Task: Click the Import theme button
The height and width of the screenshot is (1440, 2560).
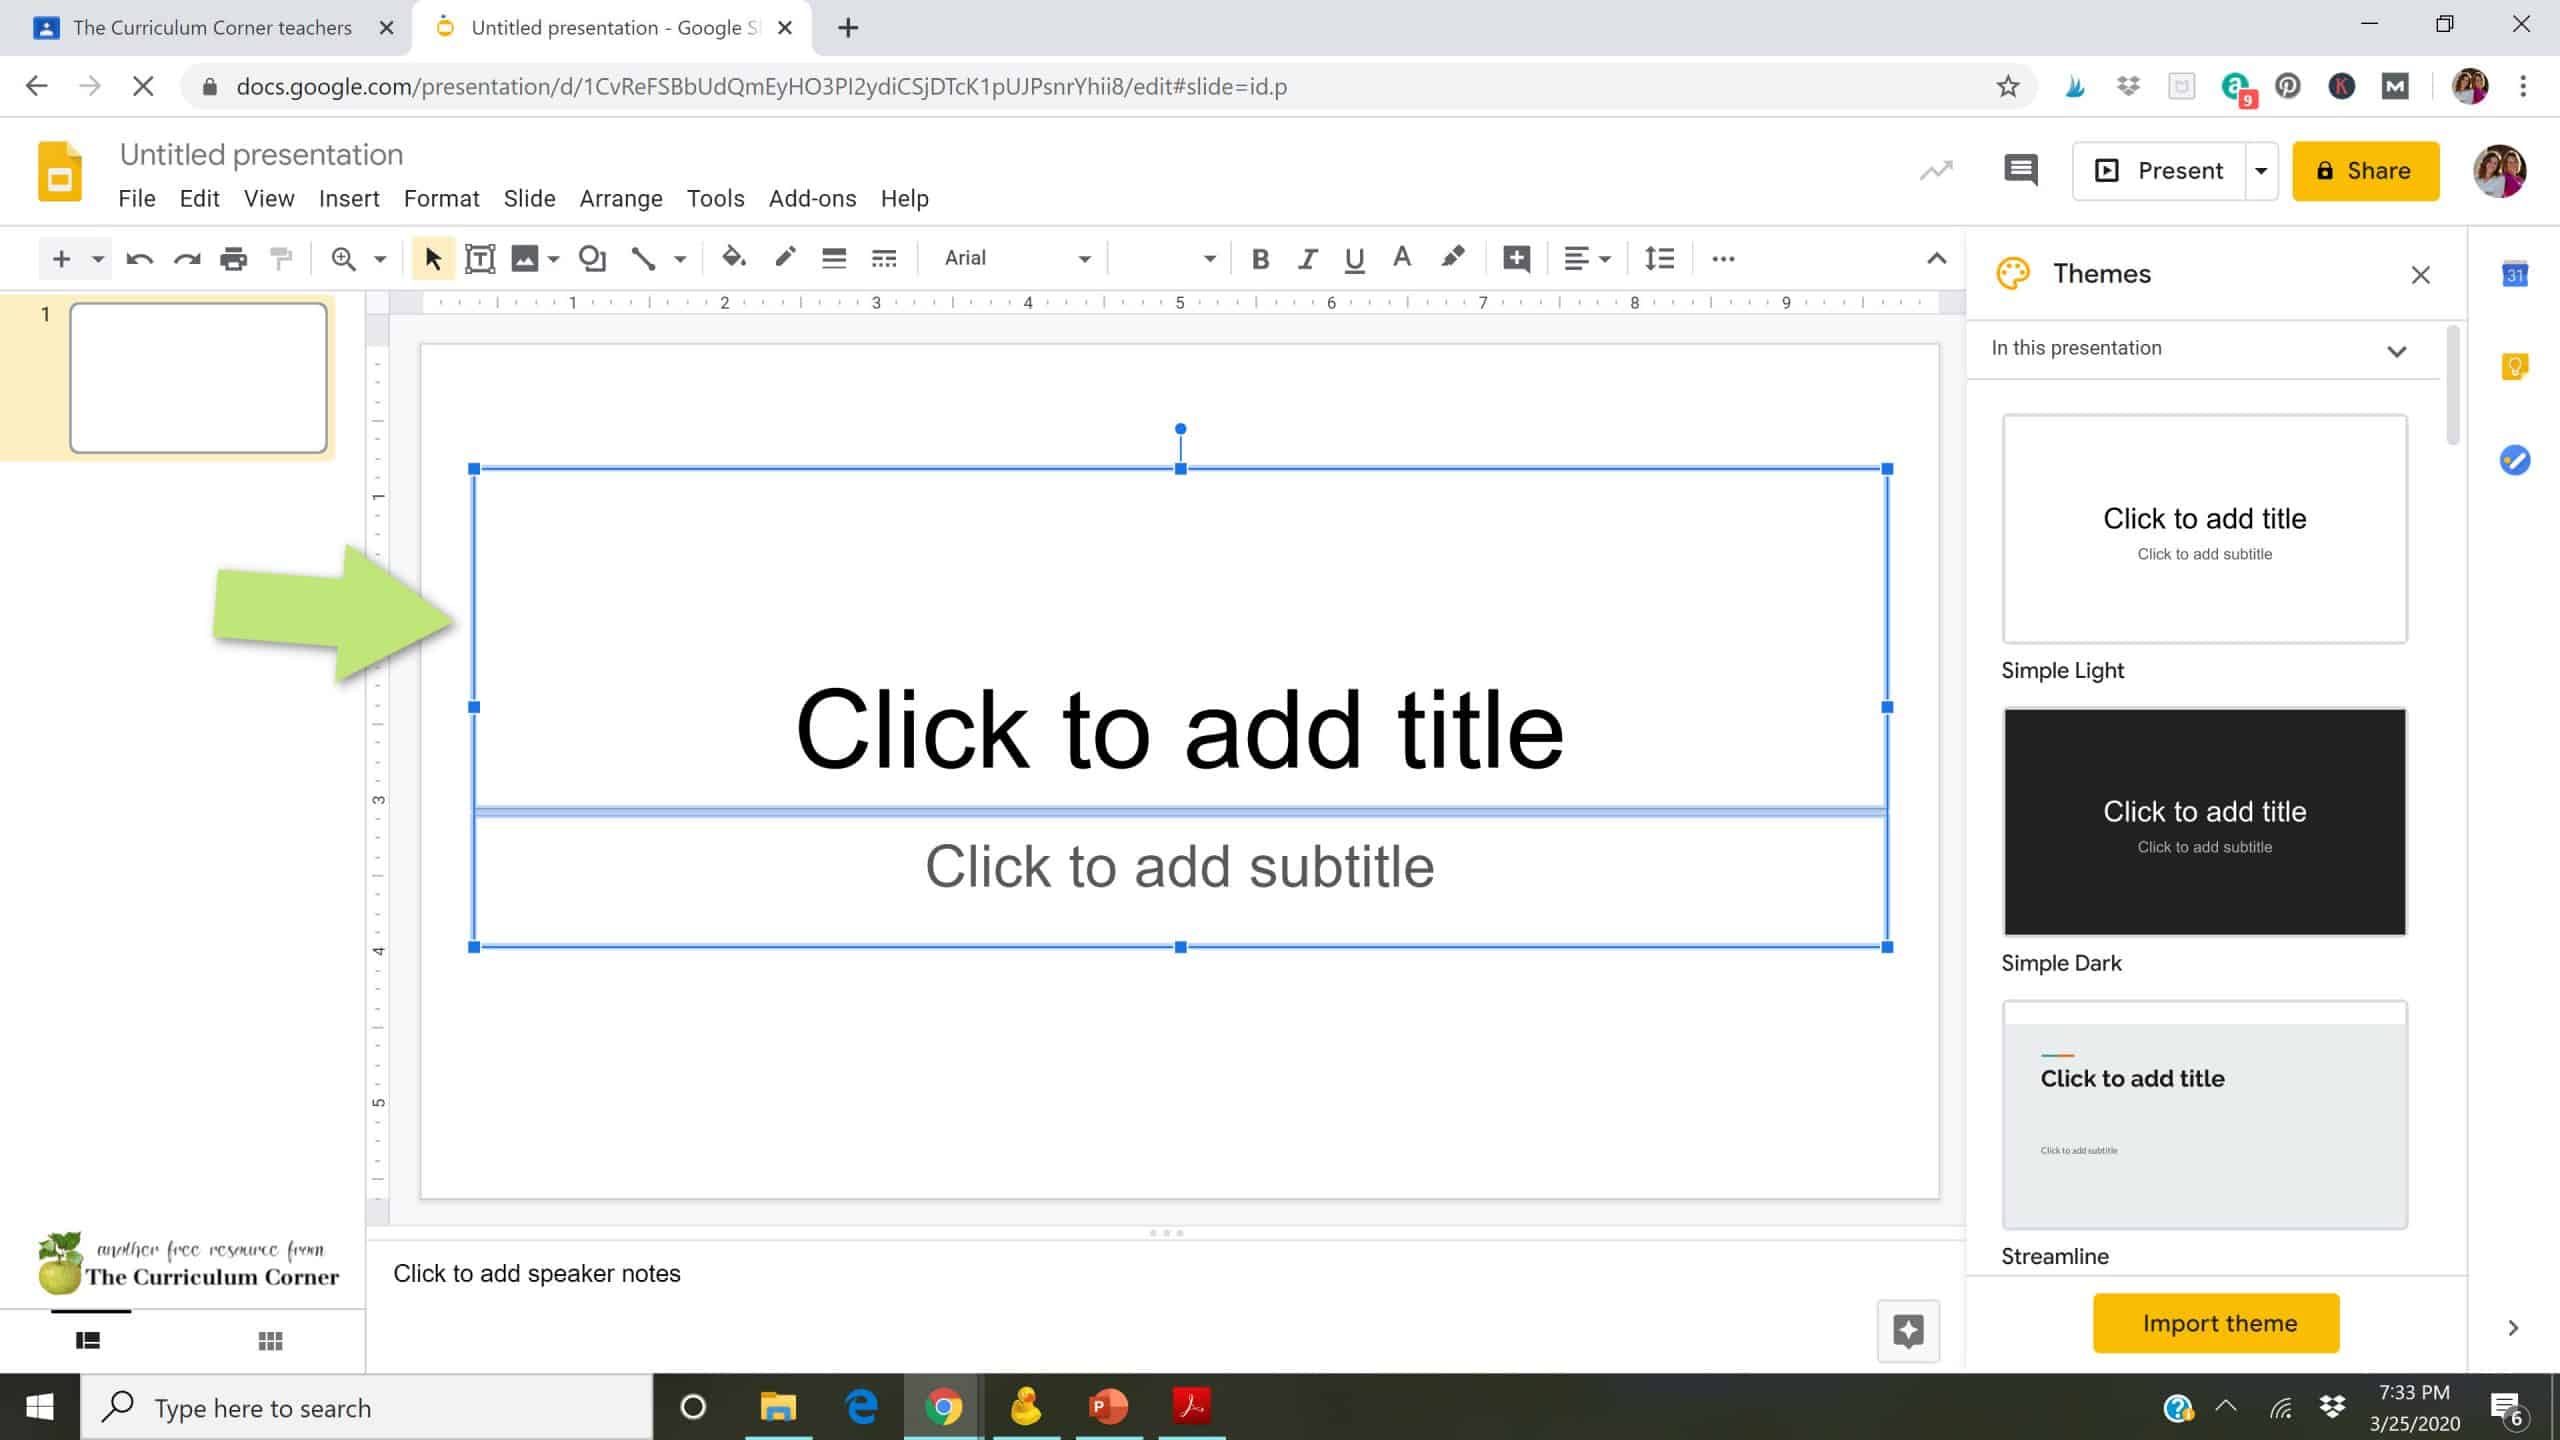Action: 2217,1322
